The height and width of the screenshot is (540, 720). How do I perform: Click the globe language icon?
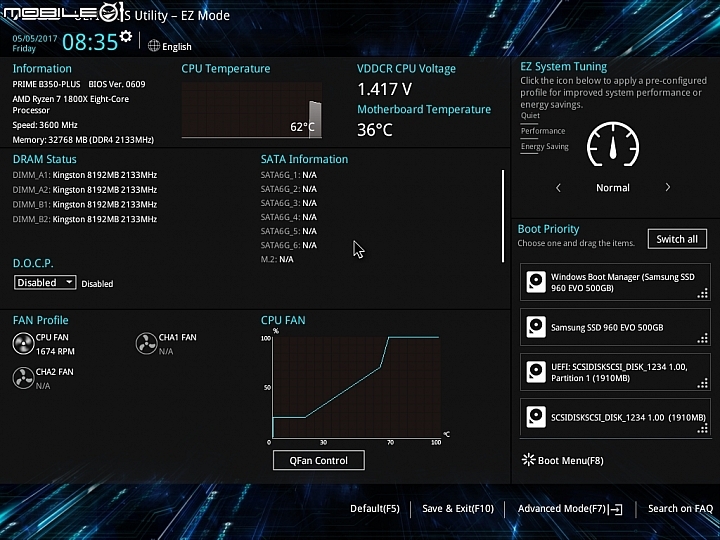point(154,46)
